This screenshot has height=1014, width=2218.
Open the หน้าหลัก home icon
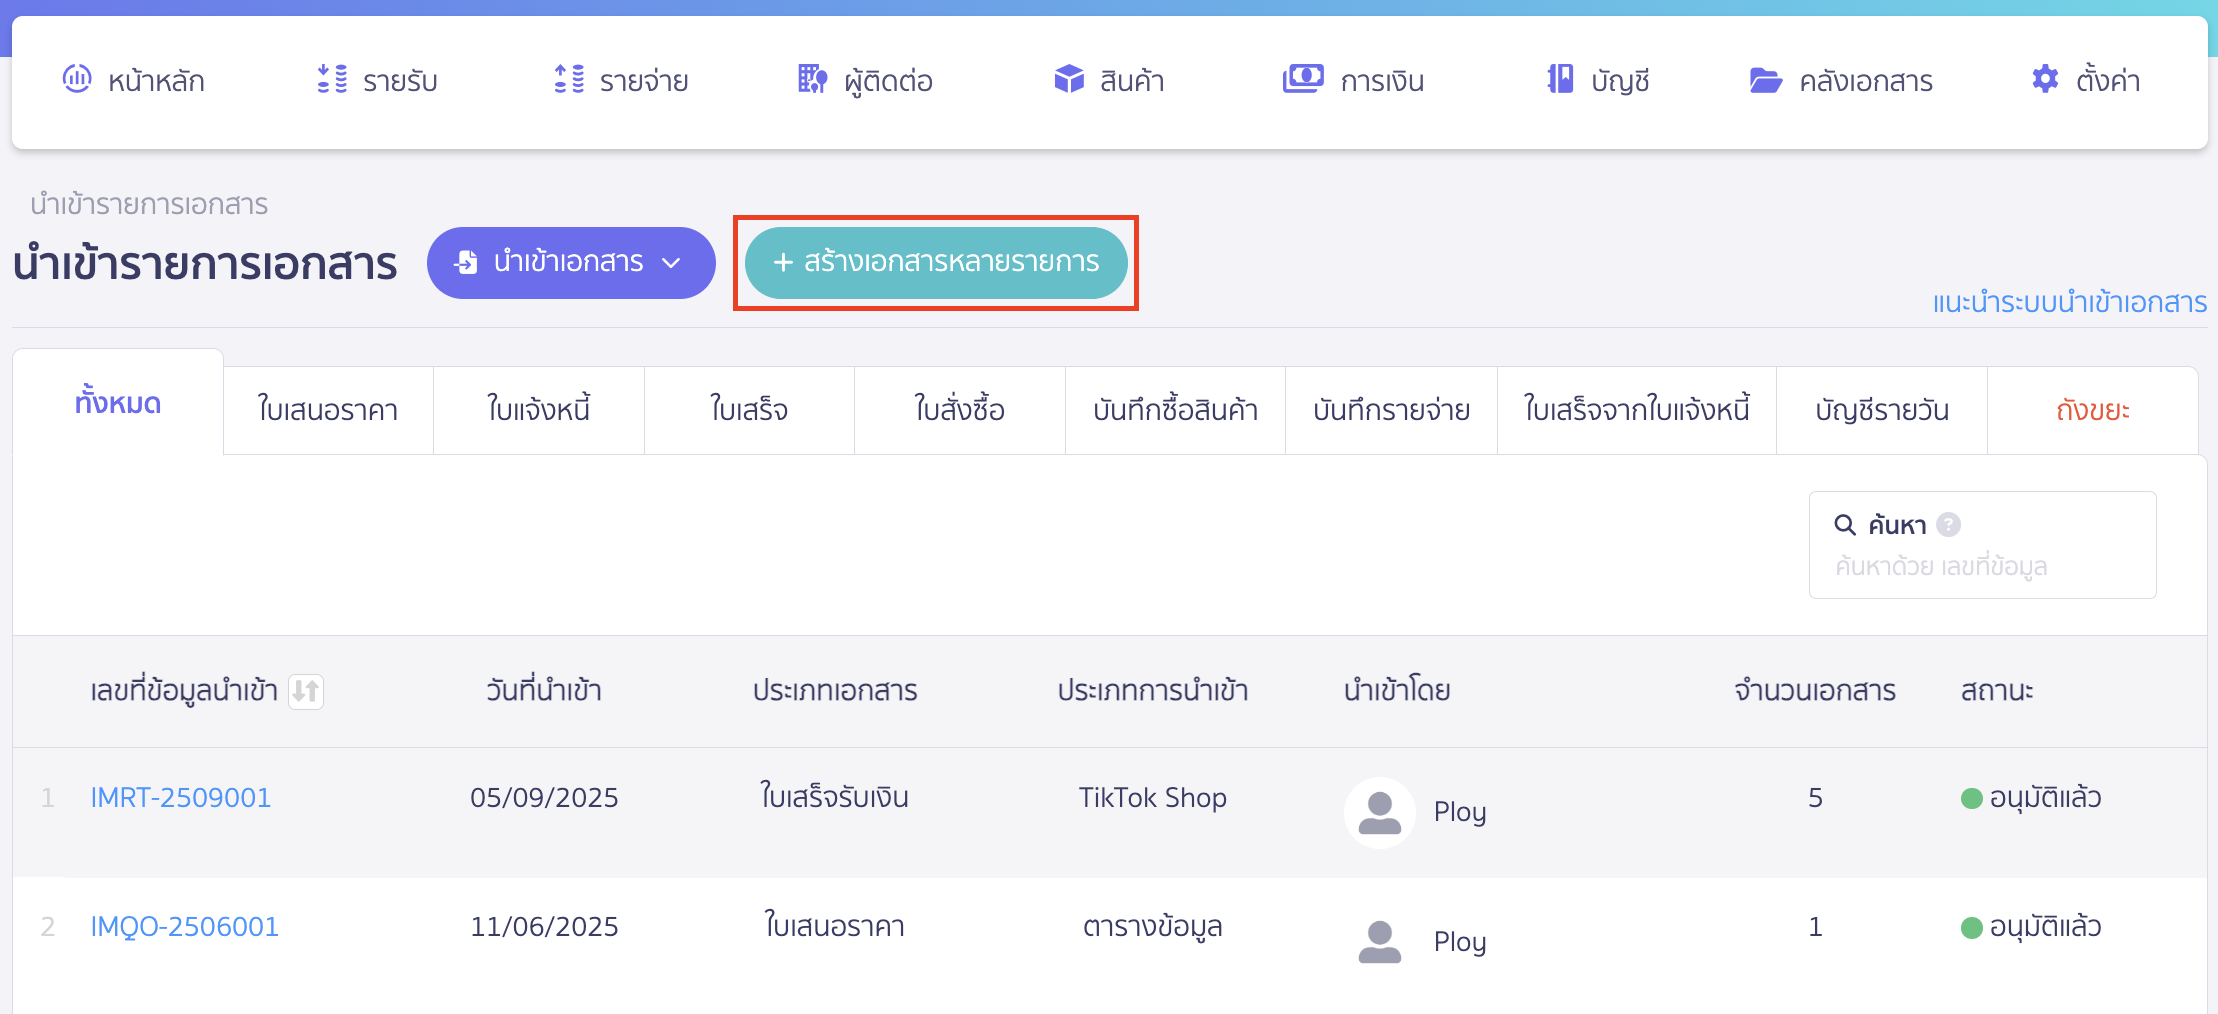[x=77, y=80]
